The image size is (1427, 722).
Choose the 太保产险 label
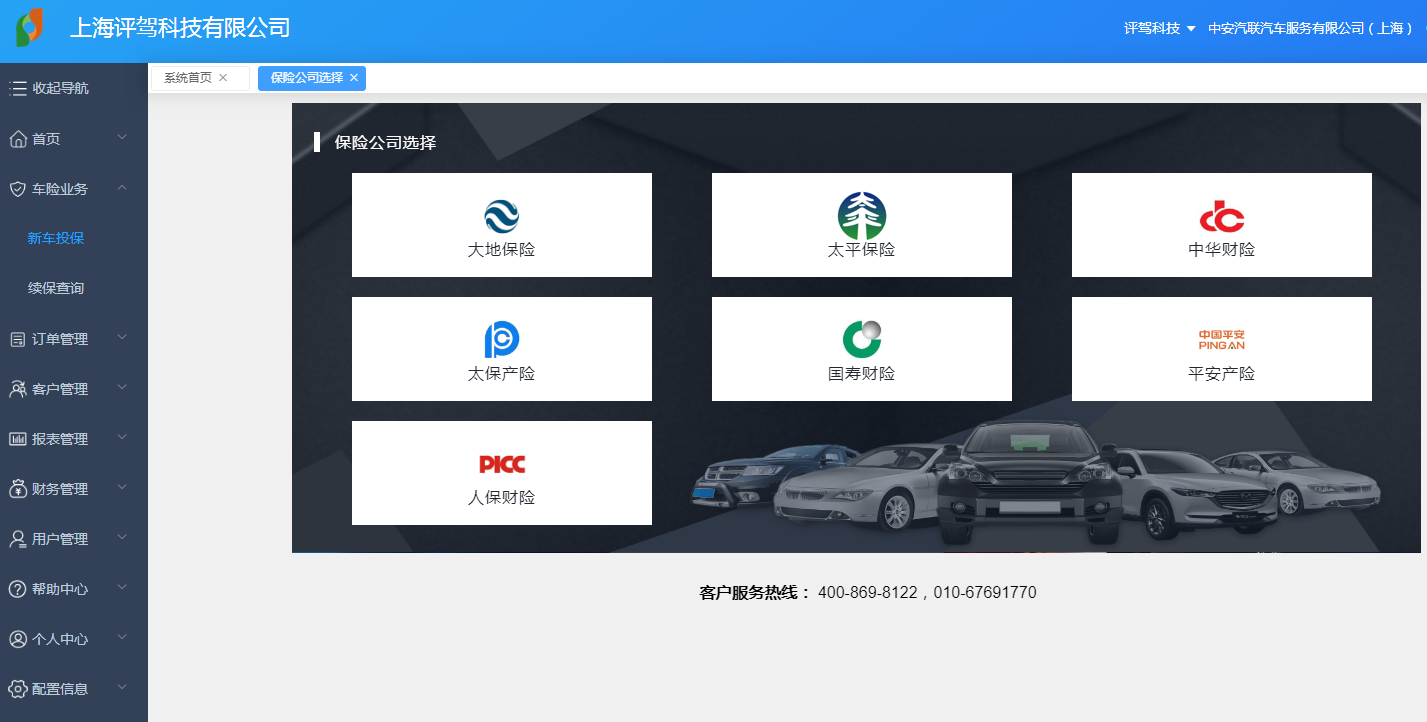coord(502,374)
